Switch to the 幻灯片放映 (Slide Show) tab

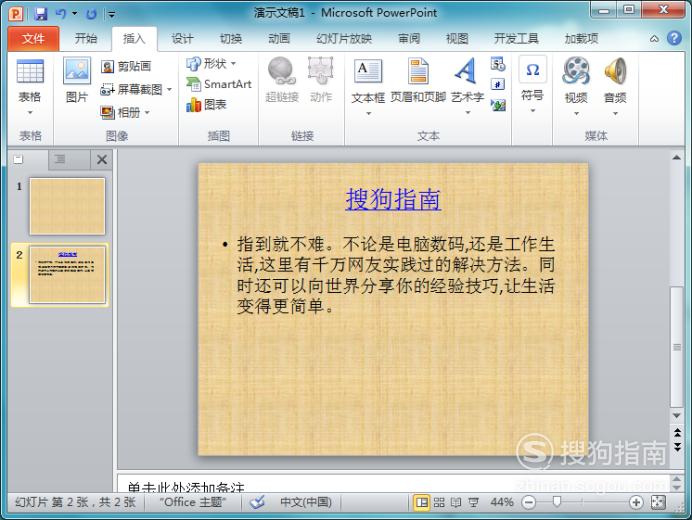[344, 39]
